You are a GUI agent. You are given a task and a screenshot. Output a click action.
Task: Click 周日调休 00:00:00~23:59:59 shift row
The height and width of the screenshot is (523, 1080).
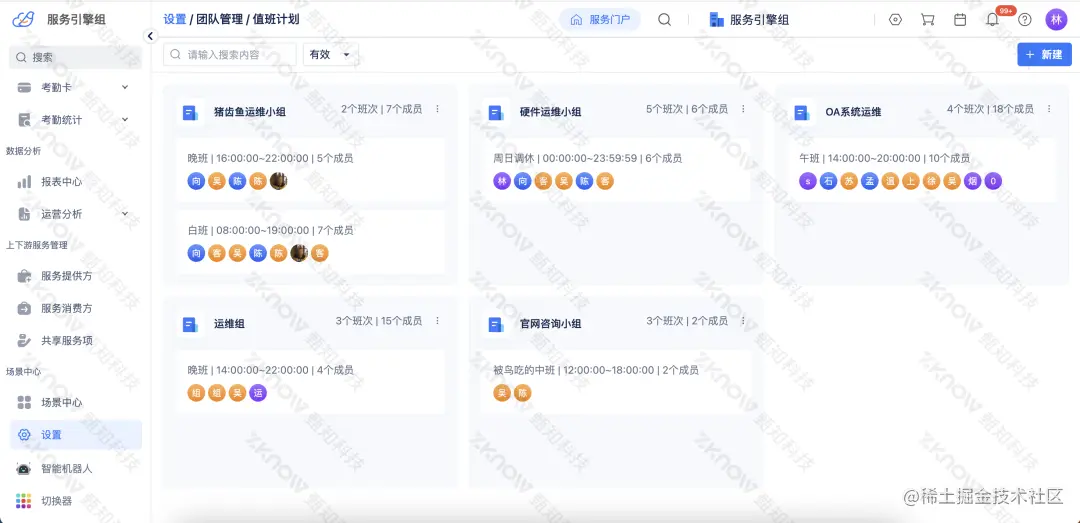pyautogui.click(x=615, y=170)
